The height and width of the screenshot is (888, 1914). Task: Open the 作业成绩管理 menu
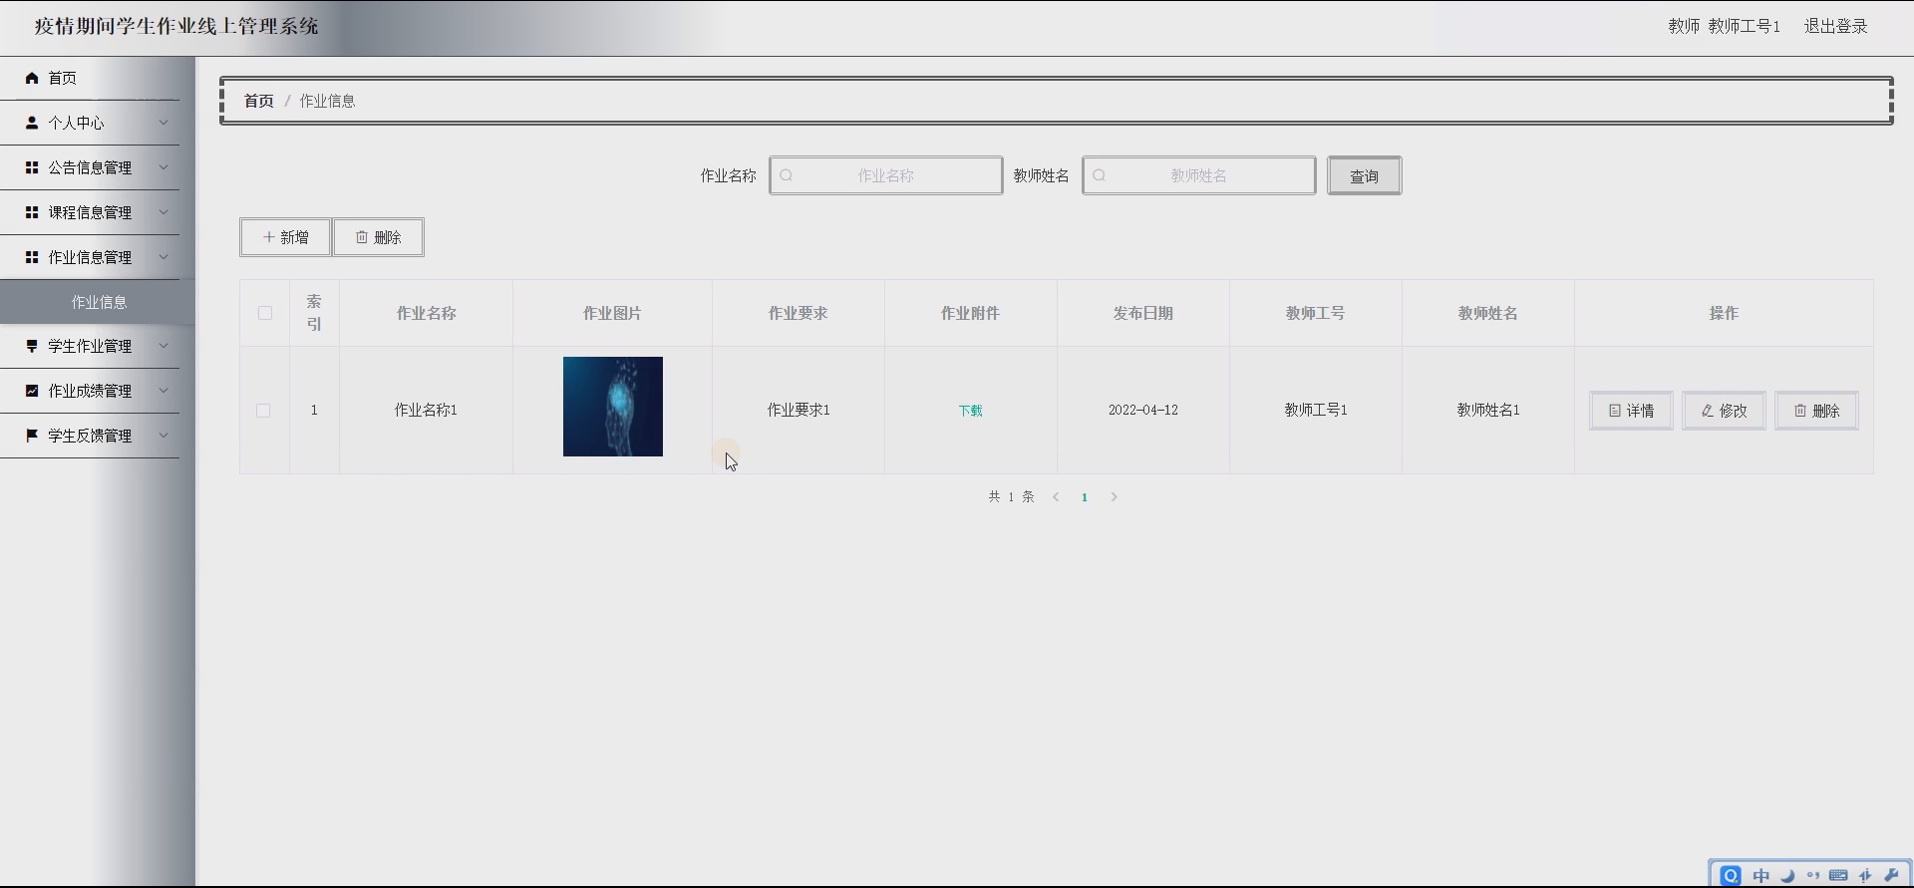[90, 391]
